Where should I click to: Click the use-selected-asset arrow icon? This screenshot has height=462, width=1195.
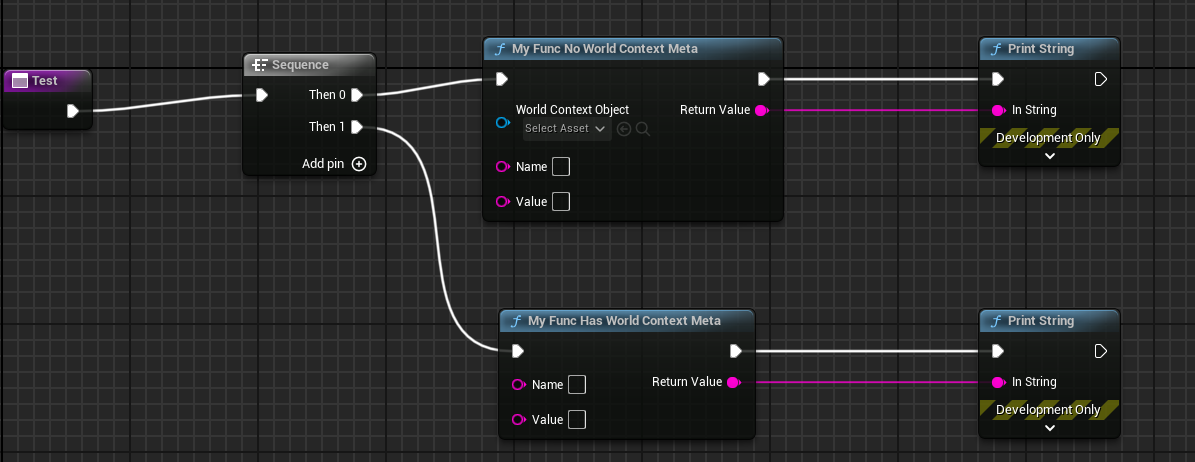(x=624, y=129)
